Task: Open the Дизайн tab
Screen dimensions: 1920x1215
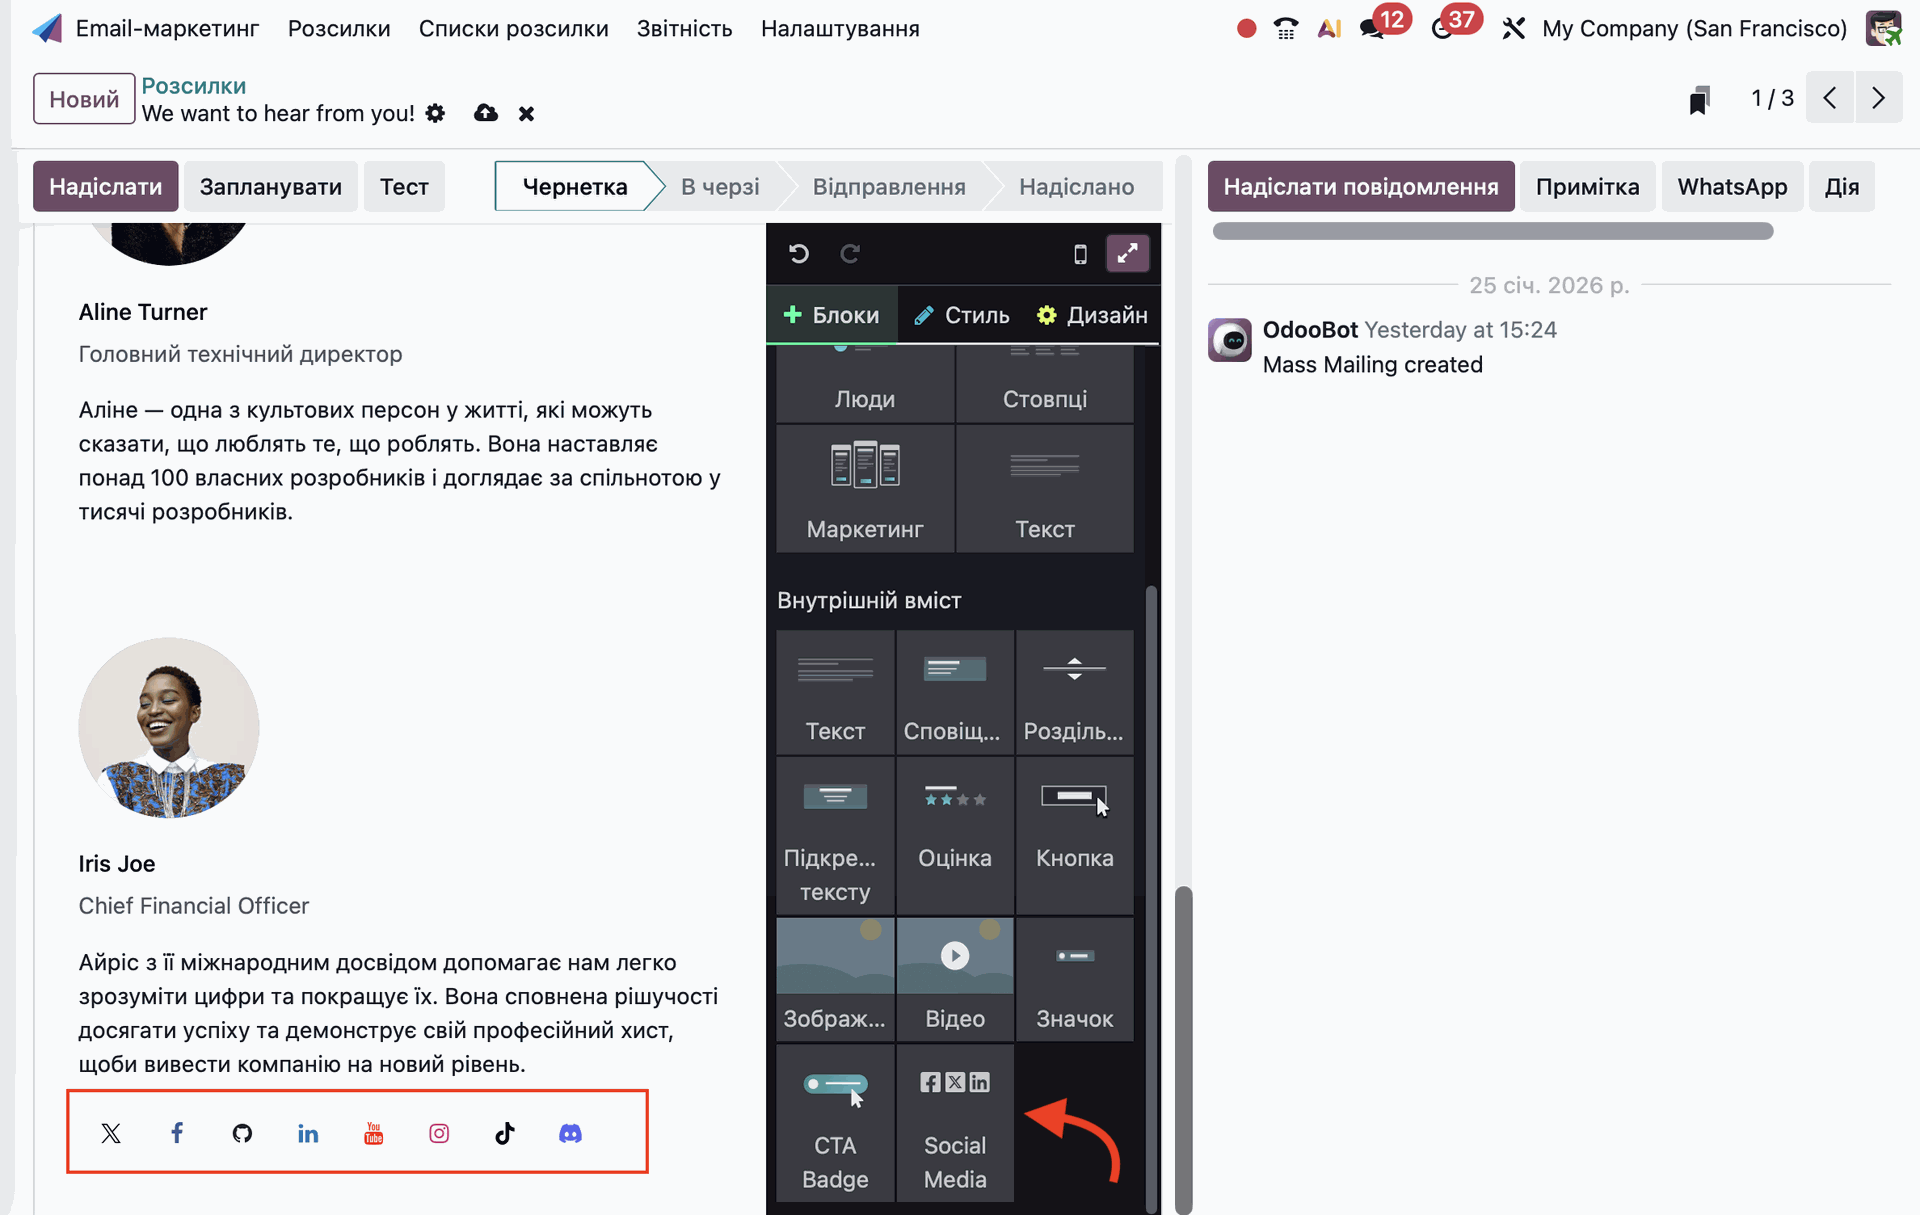Action: [x=1092, y=315]
